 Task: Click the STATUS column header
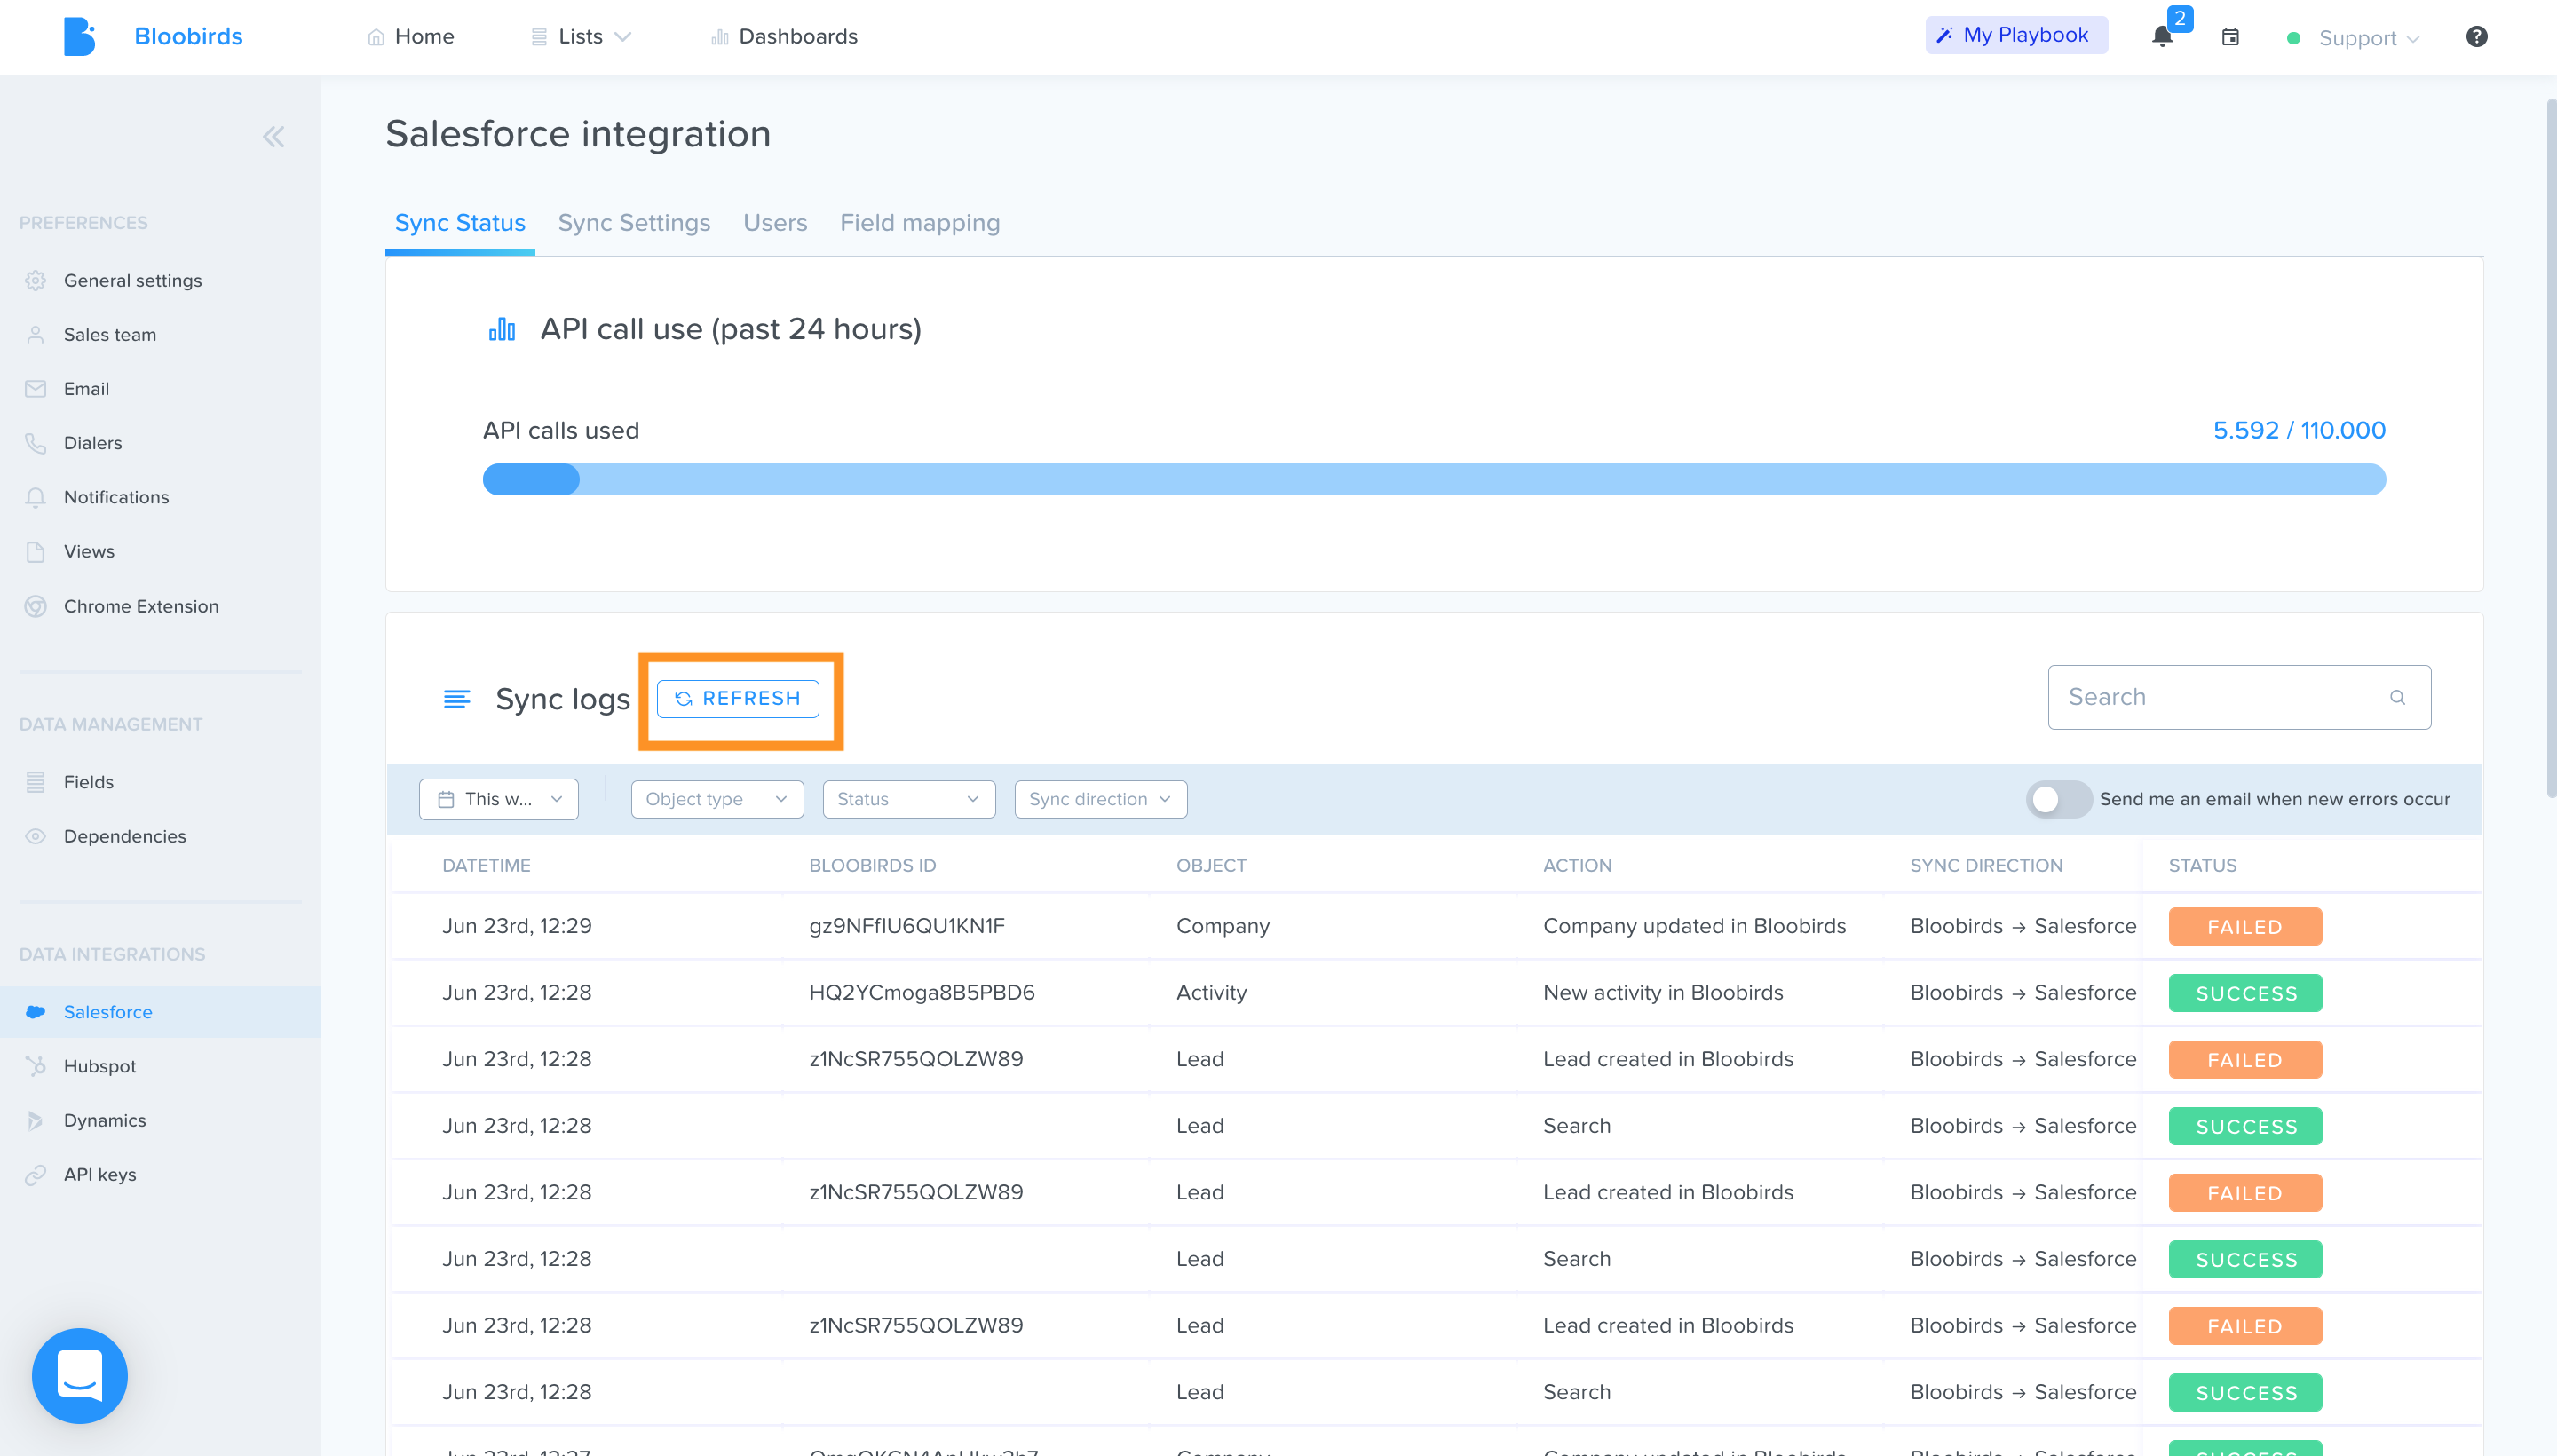[x=2202, y=866]
